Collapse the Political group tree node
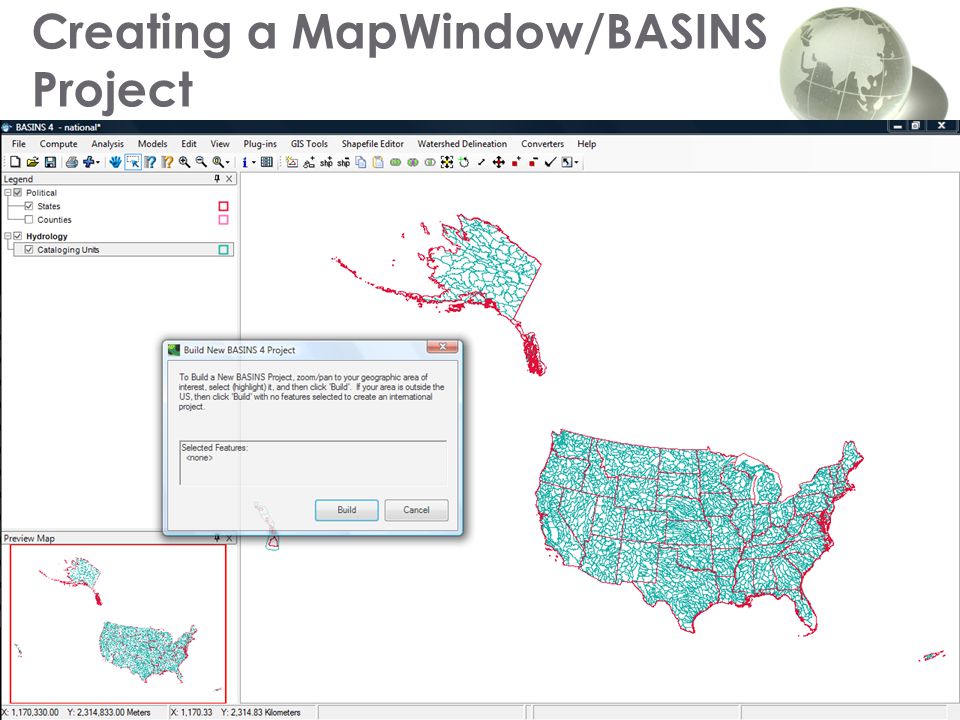This screenshot has width=960, height=720. [x=8, y=192]
